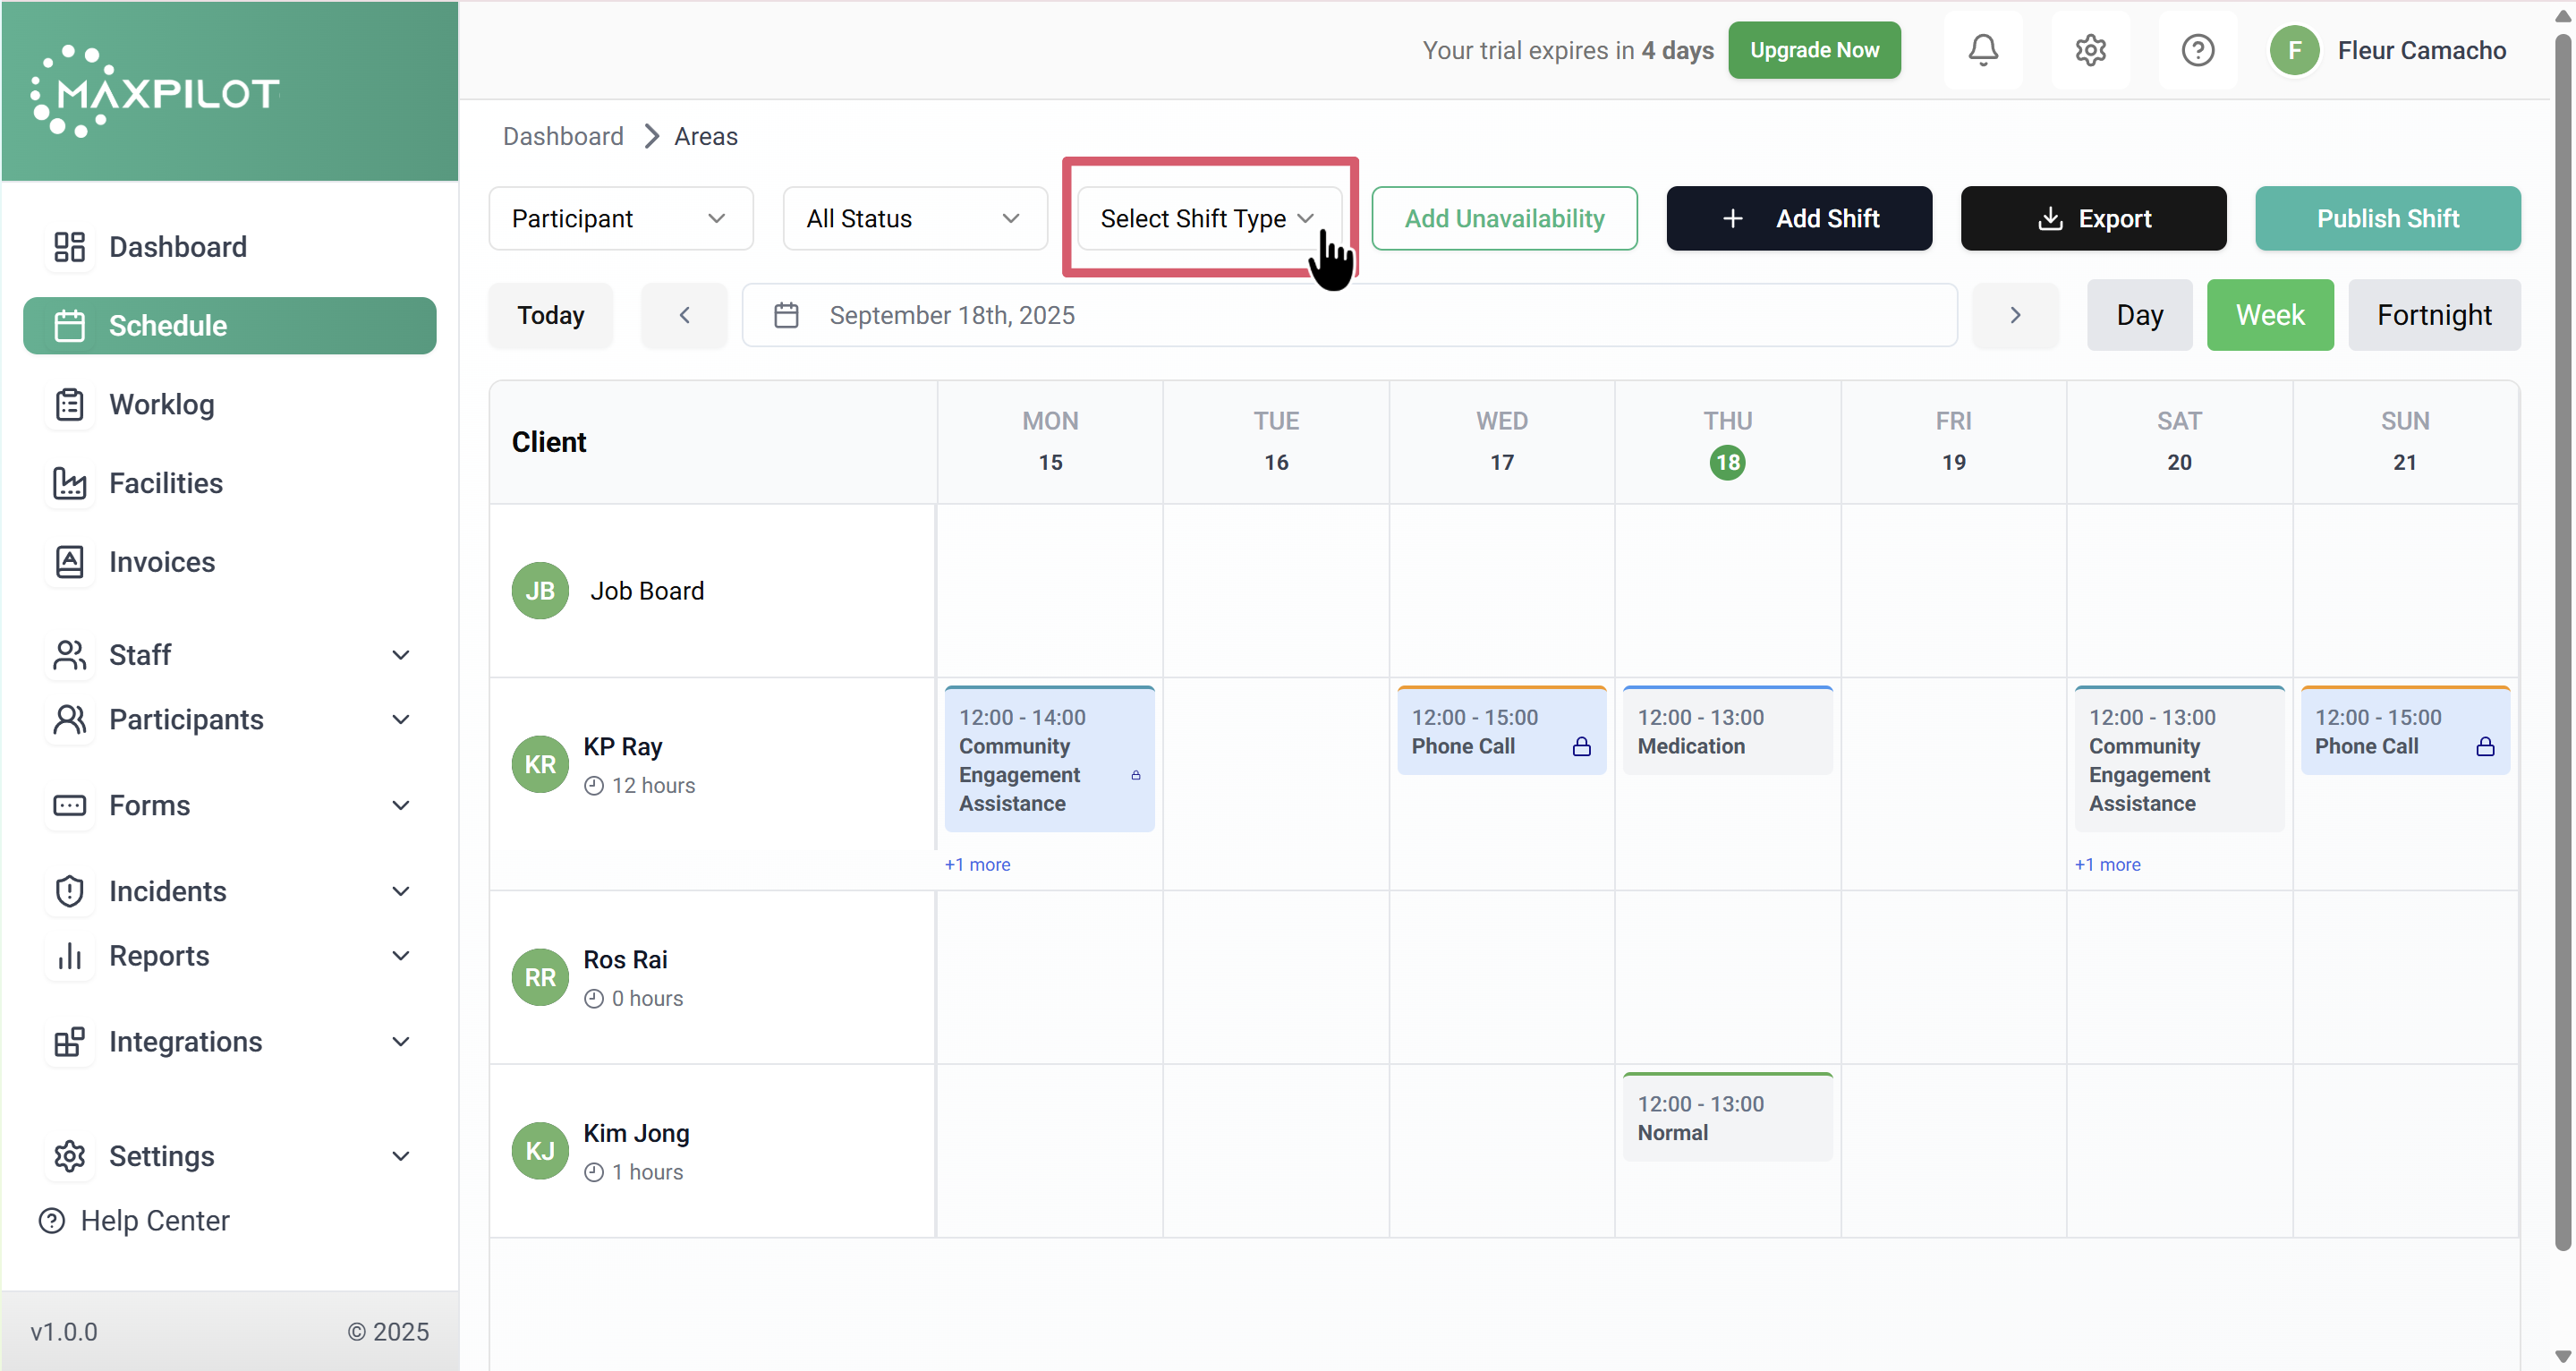
Task: Go to next week with right arrow
Action: pyautogui.click(x=2015, y=315)
